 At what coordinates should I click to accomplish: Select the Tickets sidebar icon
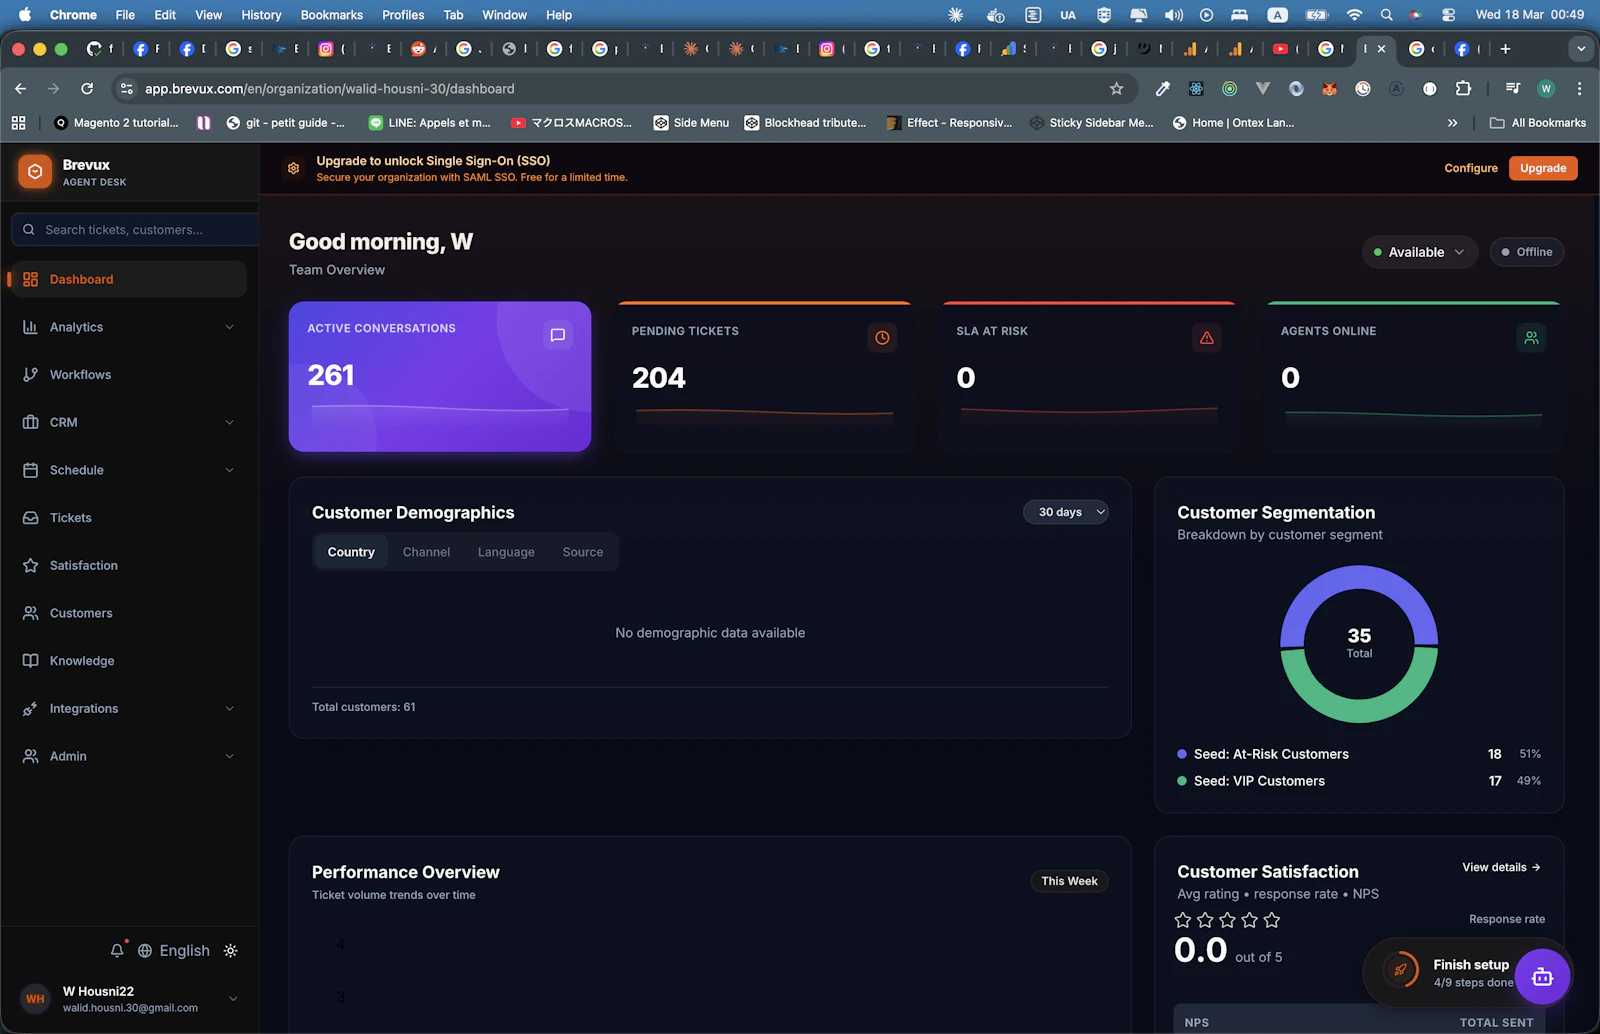(x=31, y=517)
